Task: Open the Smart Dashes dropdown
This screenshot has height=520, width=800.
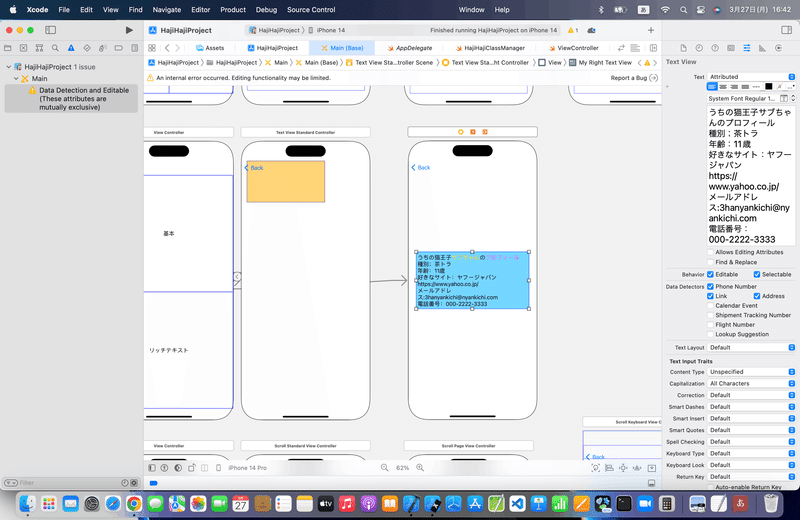Action: pos(751,407)
